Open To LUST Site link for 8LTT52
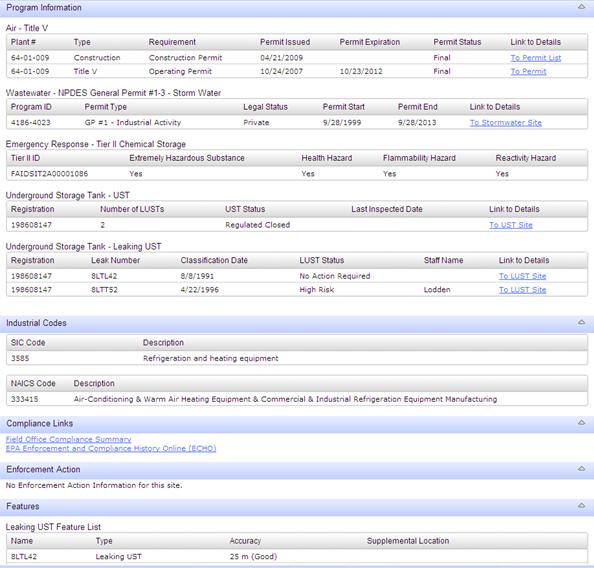This screenshot has height=568, width=594. coord(522,290)
